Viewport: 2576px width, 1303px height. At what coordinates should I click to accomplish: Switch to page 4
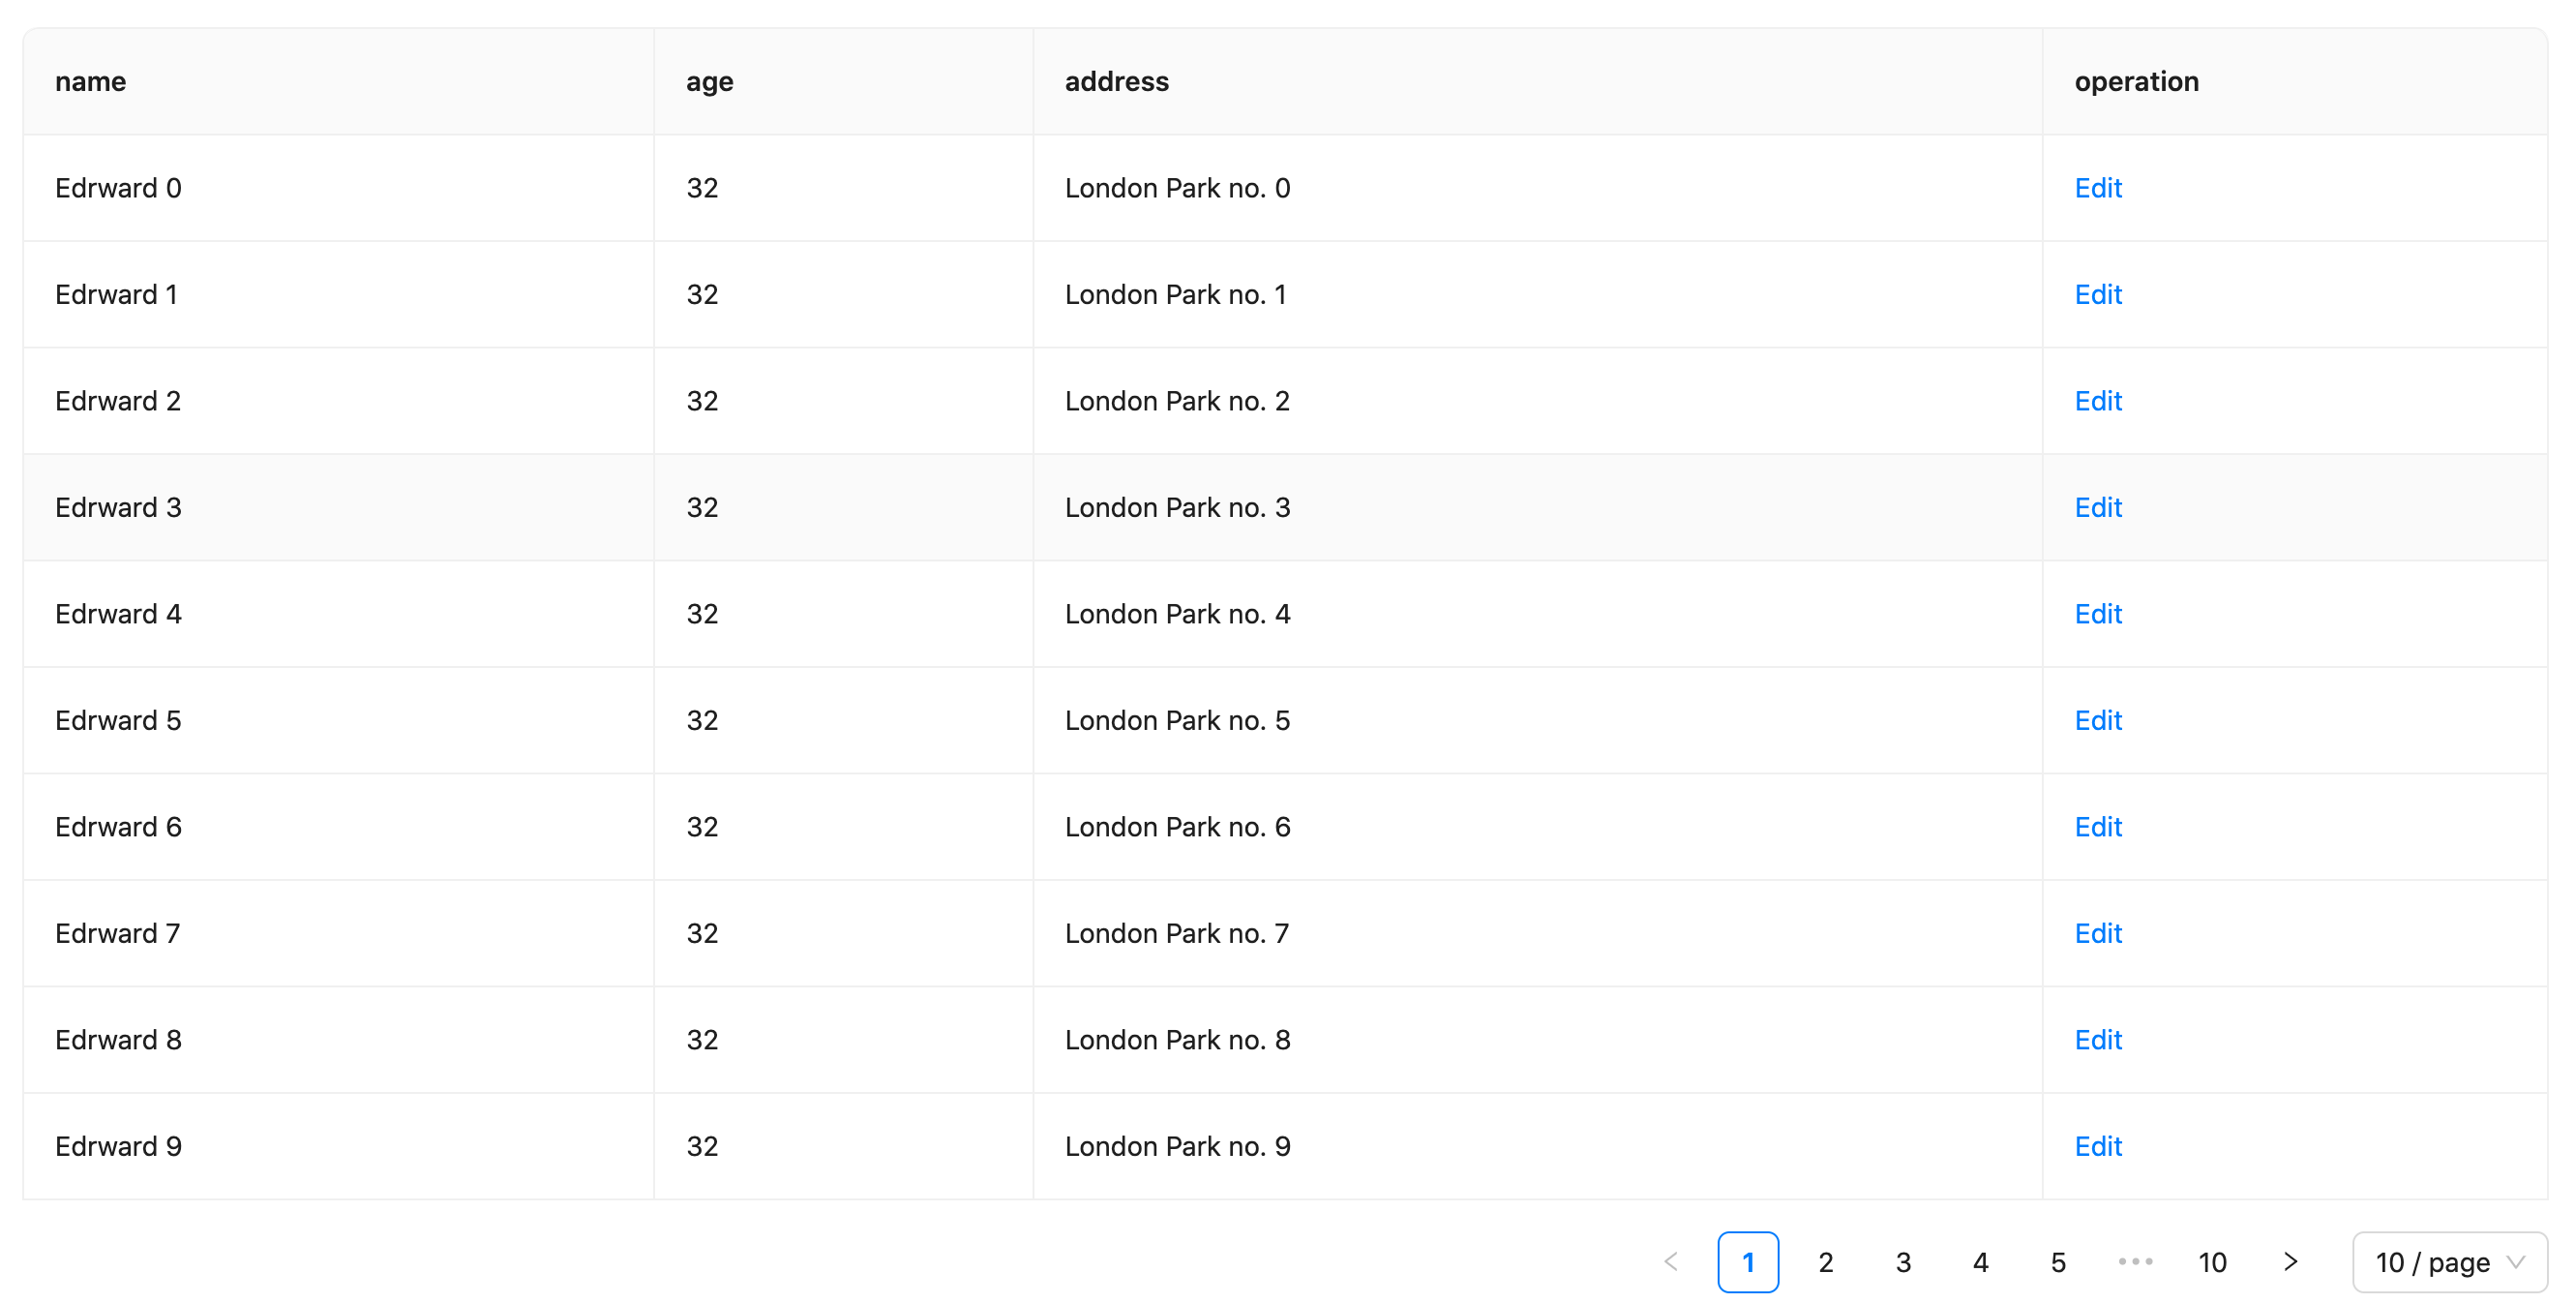(x=1980, y=1261)
